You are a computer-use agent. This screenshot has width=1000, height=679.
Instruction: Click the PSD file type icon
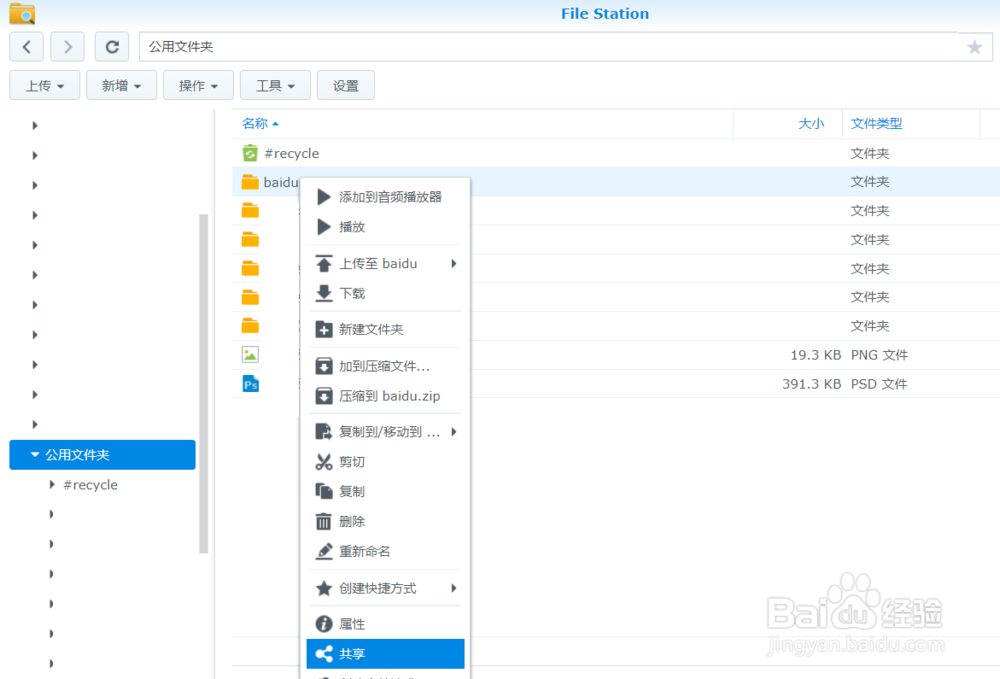coord(250,383)
